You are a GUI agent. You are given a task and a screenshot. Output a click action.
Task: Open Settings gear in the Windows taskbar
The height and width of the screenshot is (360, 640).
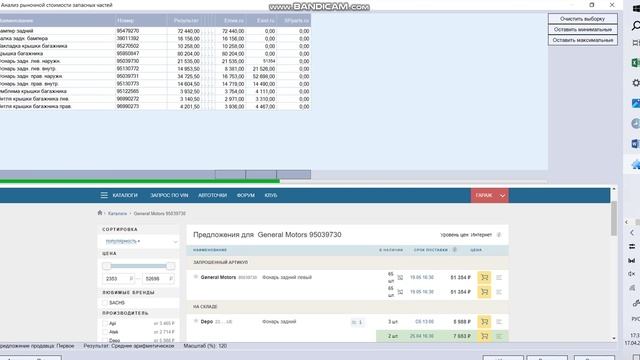[636, 83]
